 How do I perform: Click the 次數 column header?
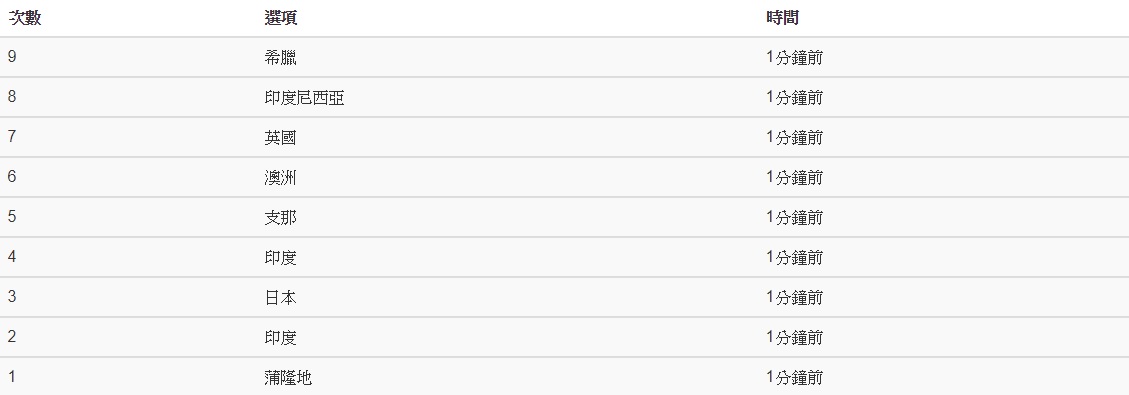click(x=24, y=18)
